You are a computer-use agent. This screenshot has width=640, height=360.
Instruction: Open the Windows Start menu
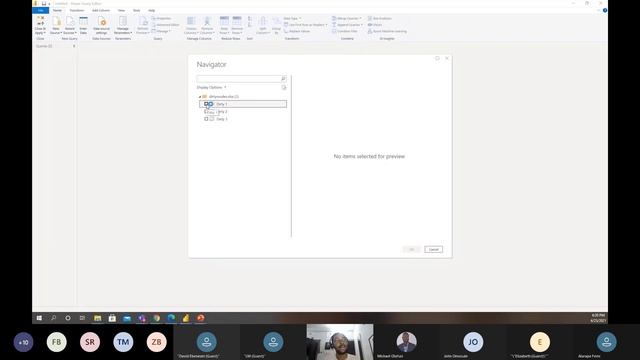(39, 318)
